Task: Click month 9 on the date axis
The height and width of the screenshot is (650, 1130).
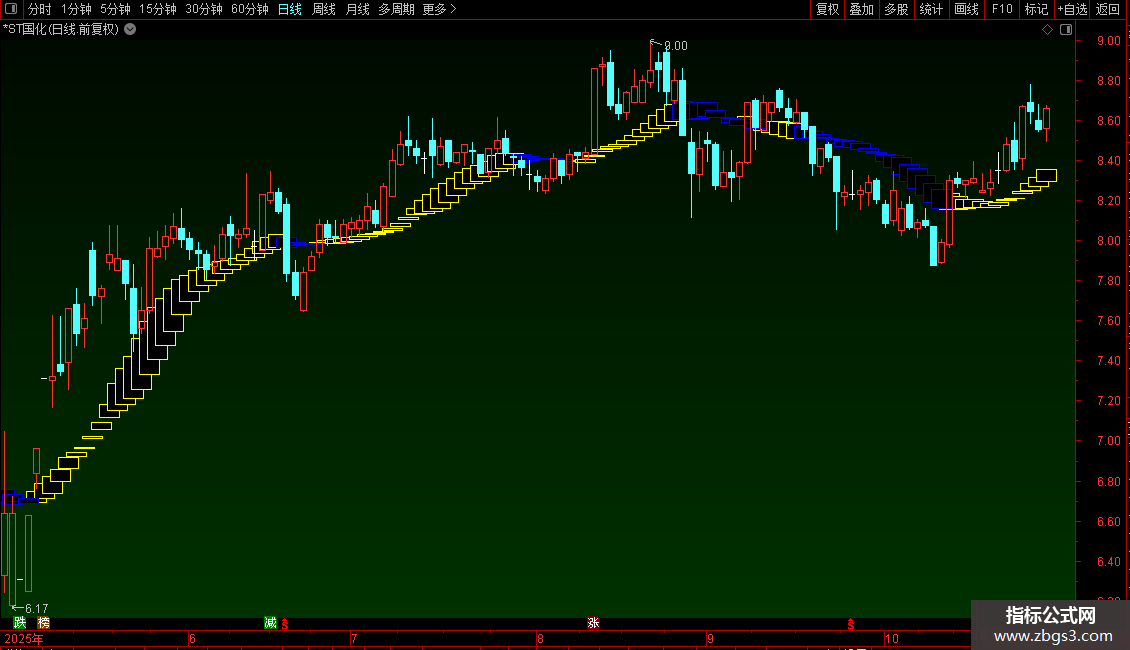Action: tap(710, 638)
